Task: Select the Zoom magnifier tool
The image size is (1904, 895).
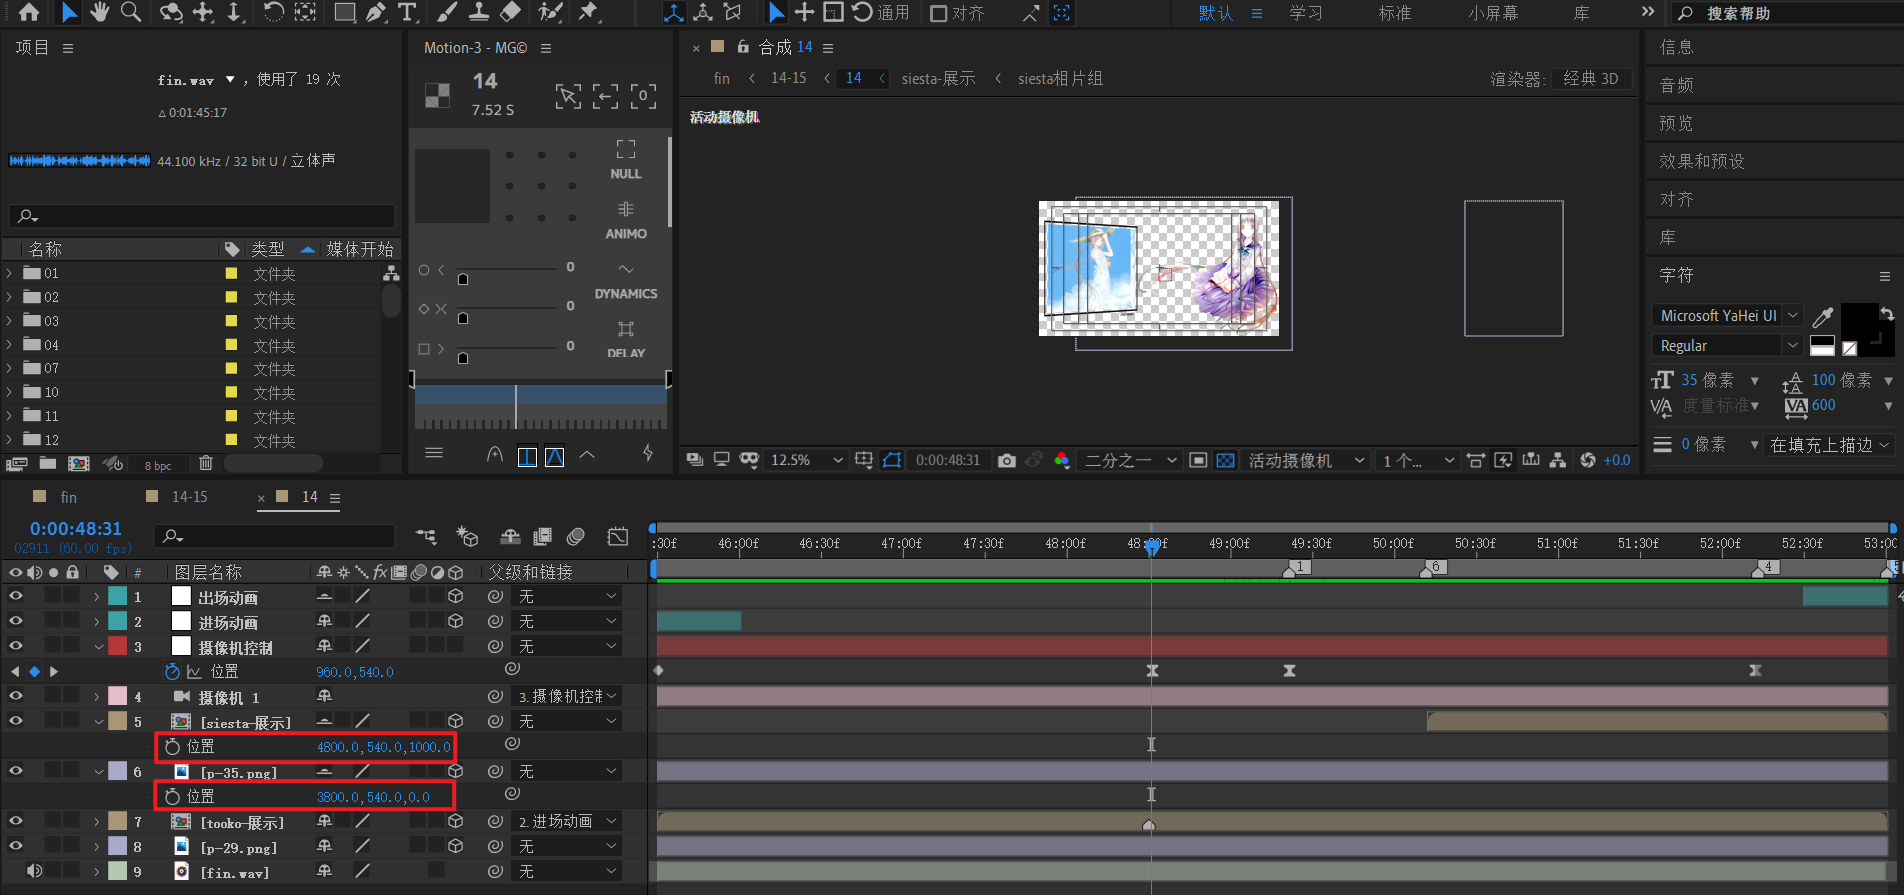Action: click(x=131, y=12)
